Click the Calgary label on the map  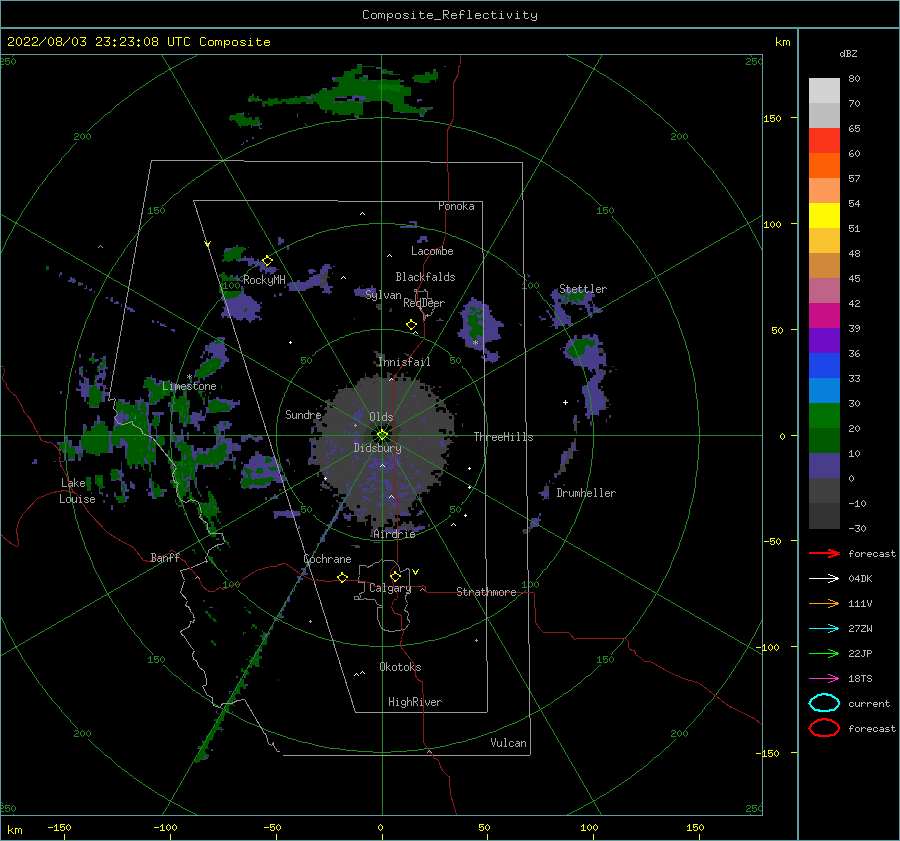[x=390, y=588]
